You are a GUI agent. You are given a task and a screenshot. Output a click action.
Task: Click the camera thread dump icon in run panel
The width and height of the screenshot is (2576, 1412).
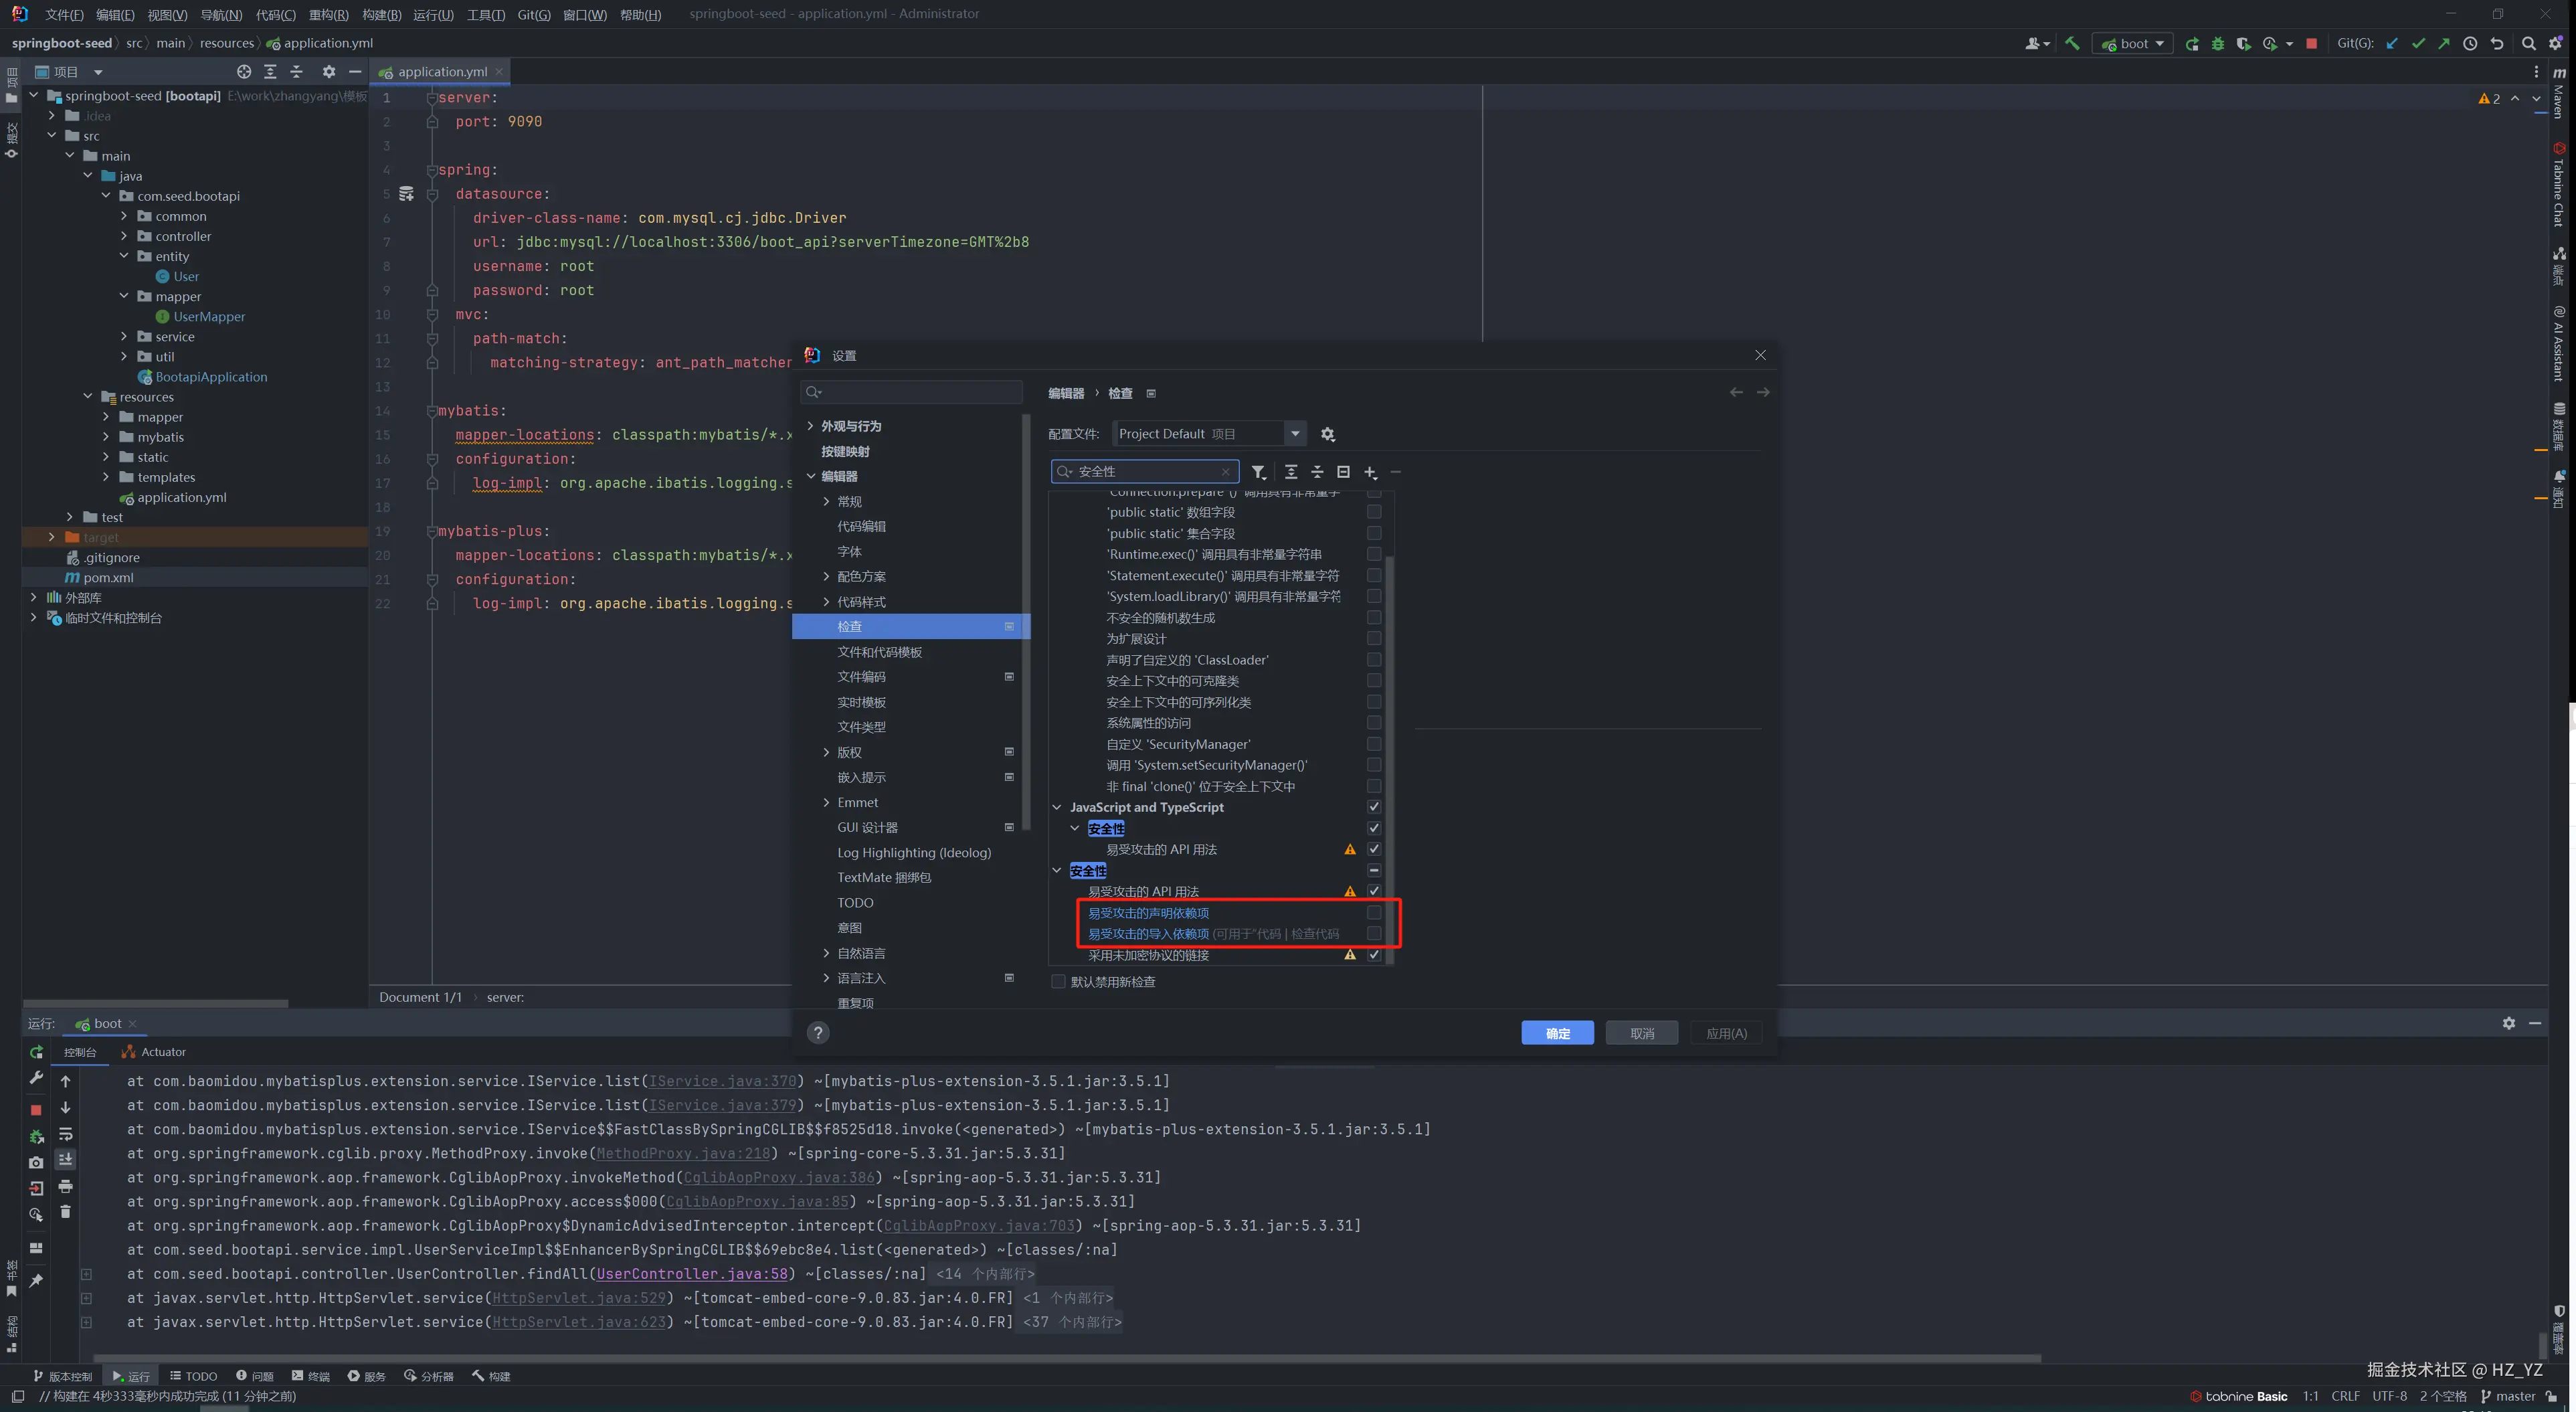click(36, 1162)
